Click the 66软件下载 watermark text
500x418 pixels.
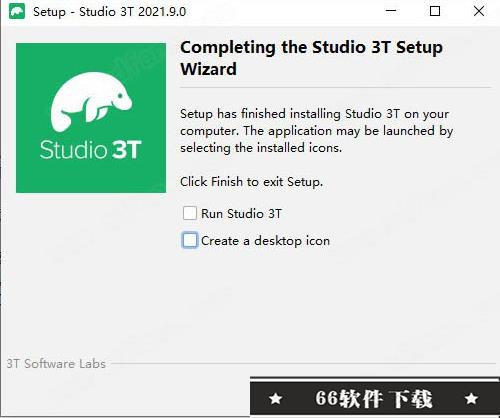373,398
